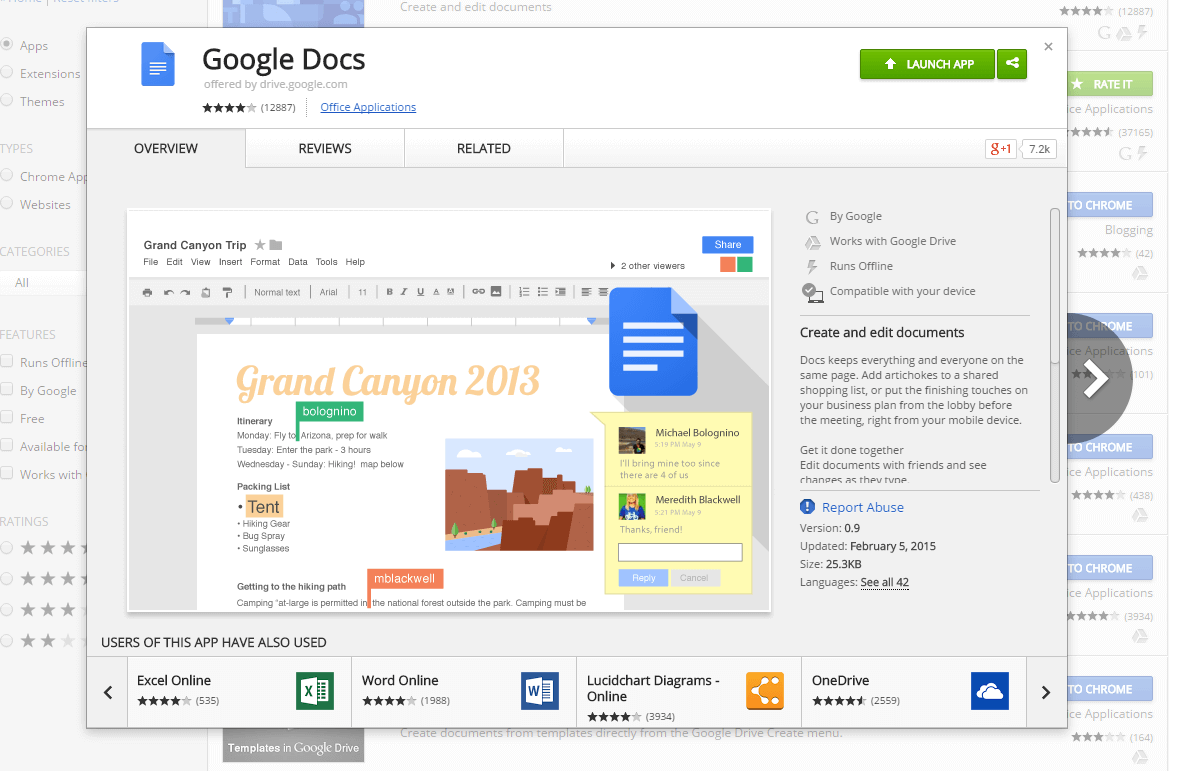
Task: Click the "Works with Google Drive" text
Action: (x=893, y=241)
